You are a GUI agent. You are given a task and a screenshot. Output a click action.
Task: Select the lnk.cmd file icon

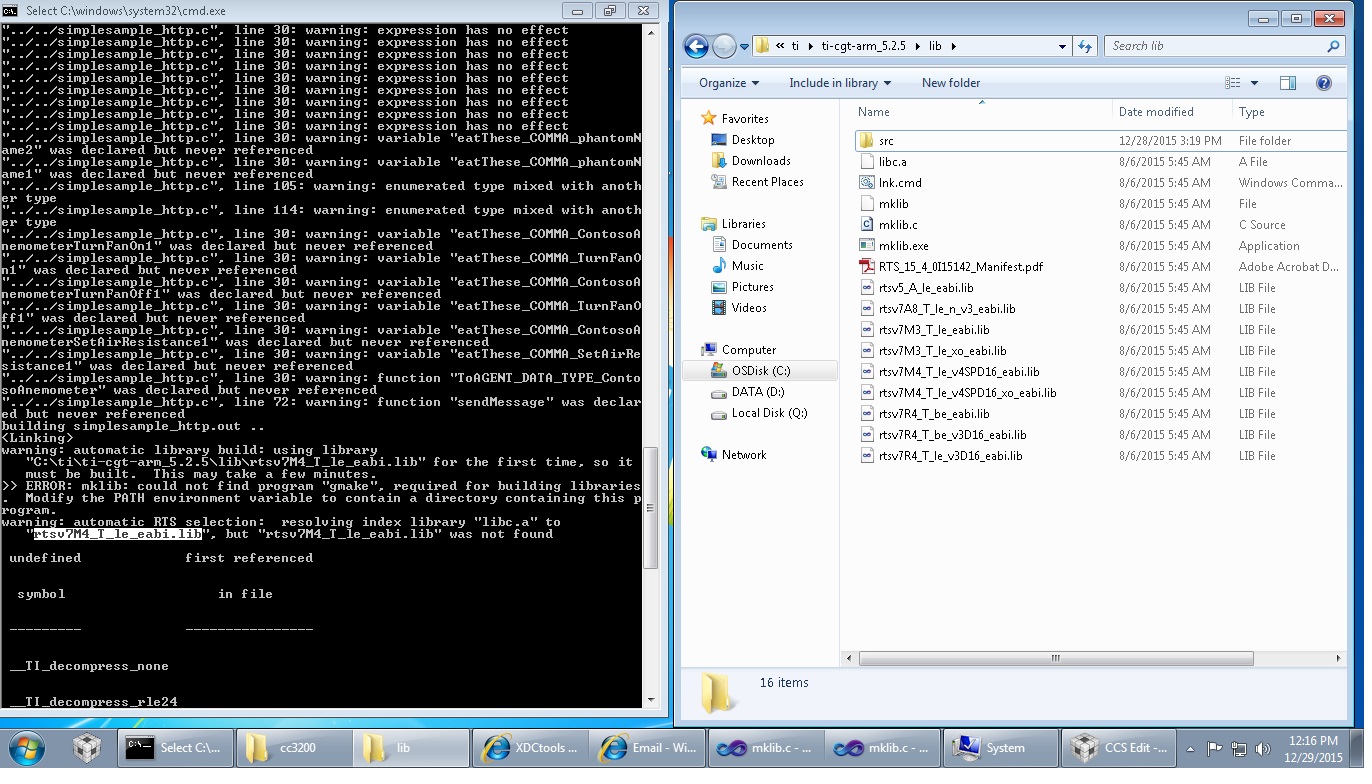868,183
